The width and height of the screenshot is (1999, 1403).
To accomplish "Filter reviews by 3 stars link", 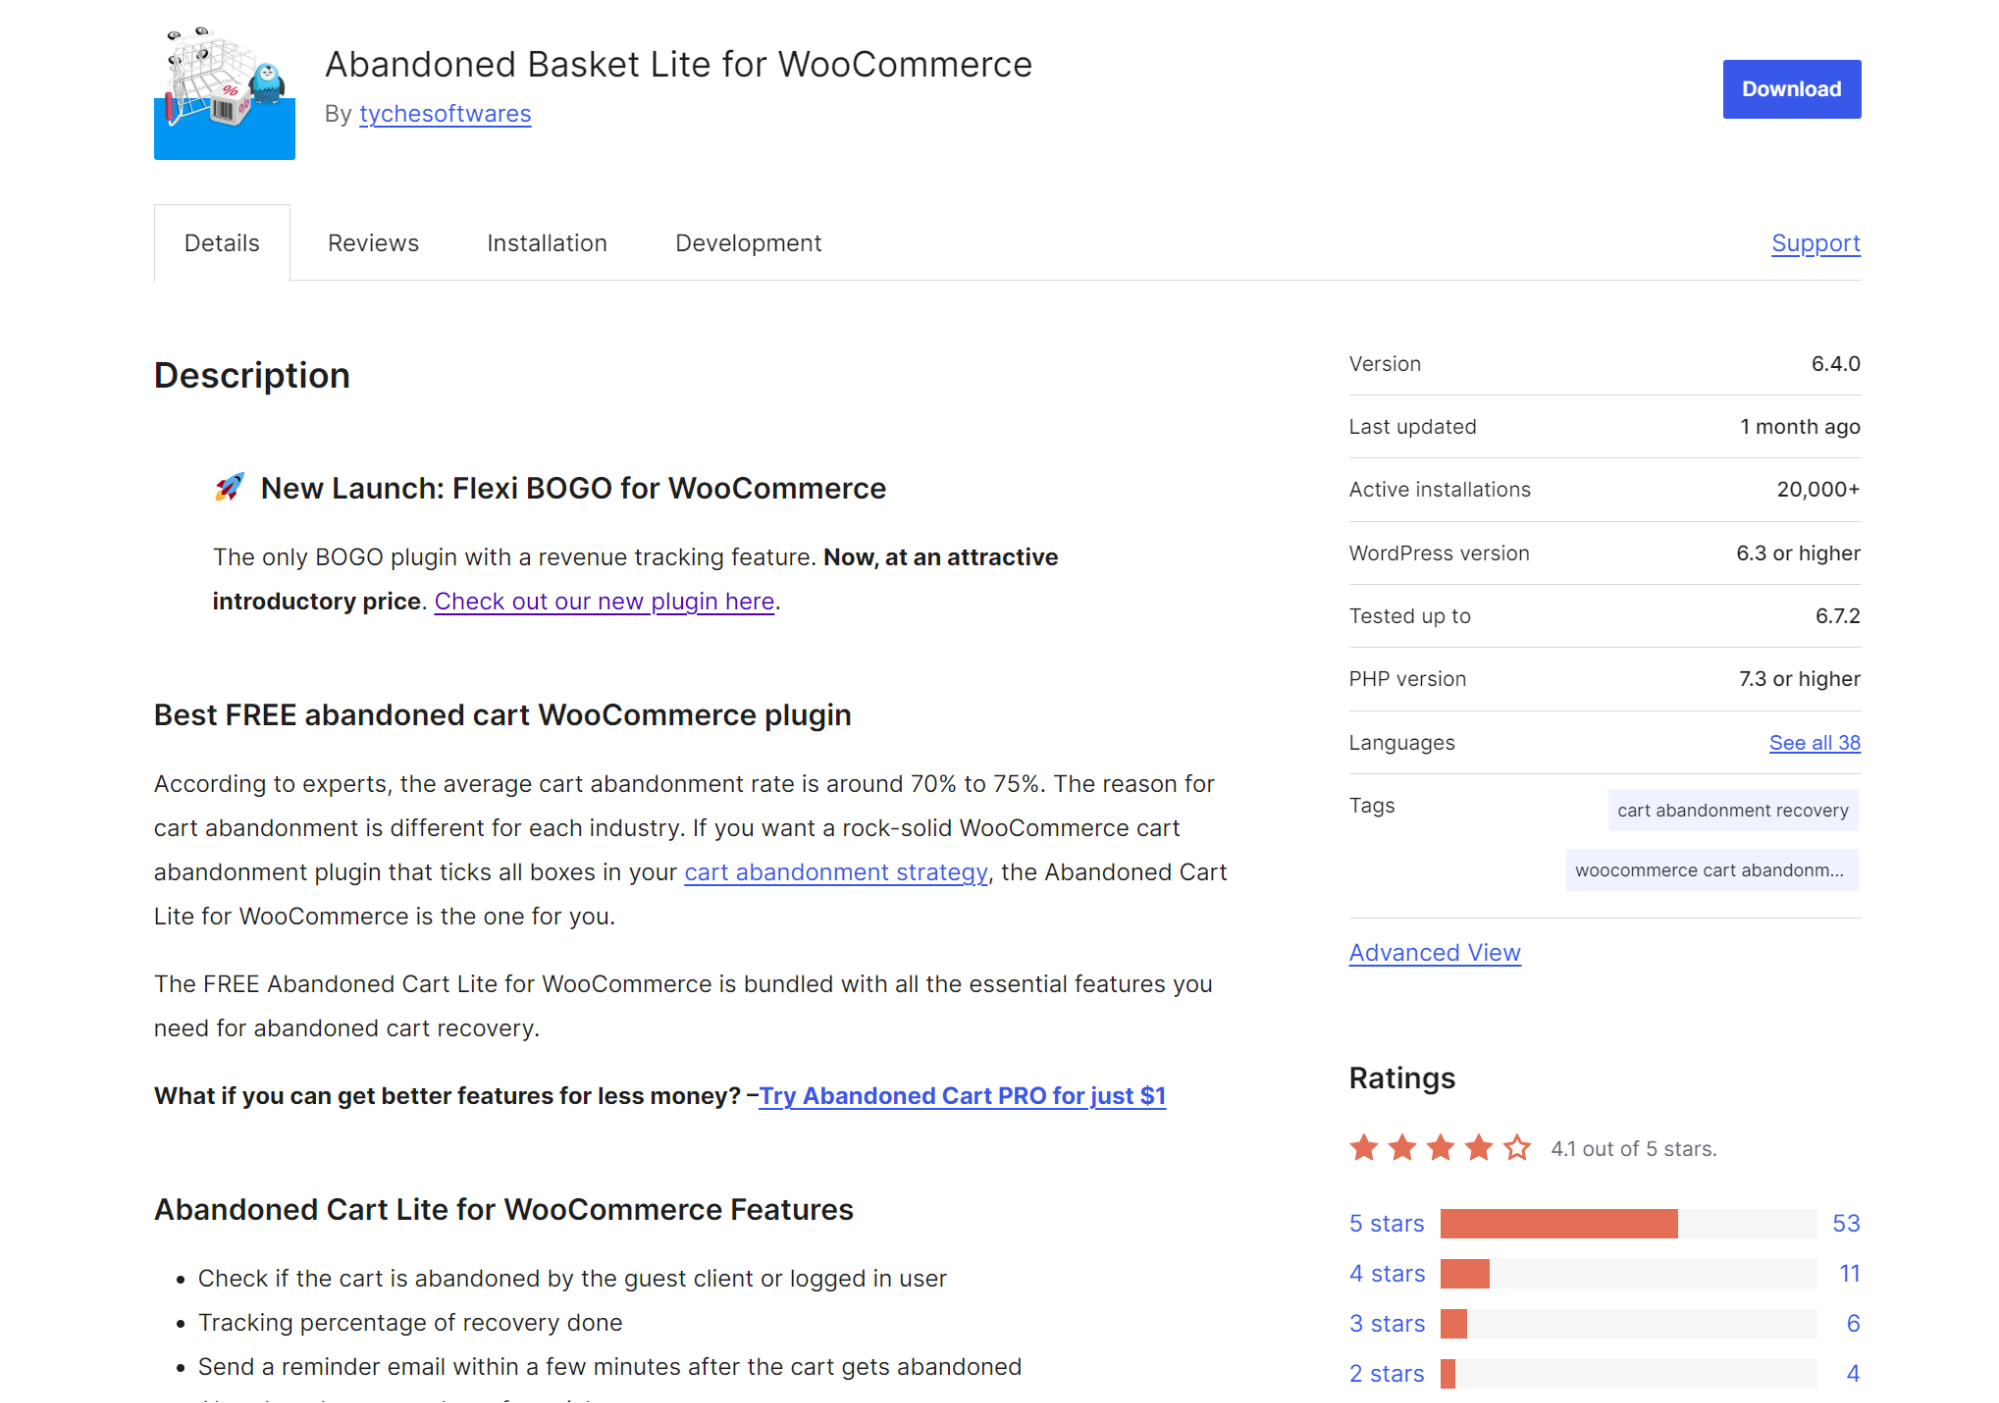I will coord(1387,1323).
